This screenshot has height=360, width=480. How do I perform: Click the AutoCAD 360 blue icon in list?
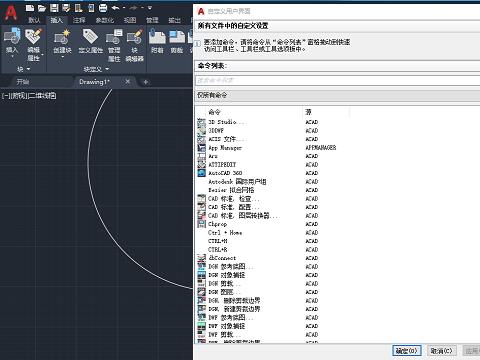(201, 173)
